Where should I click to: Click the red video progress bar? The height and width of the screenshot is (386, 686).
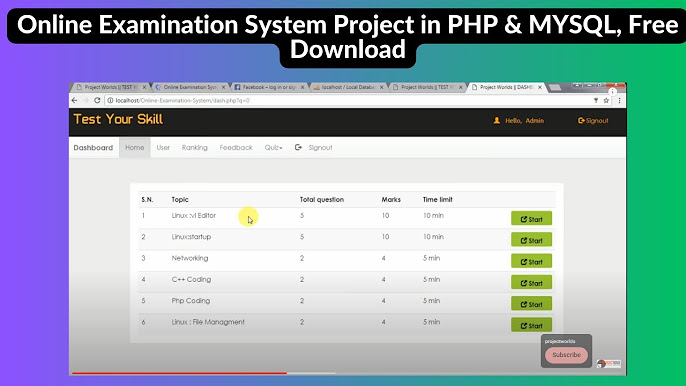(x=179, y=373)
